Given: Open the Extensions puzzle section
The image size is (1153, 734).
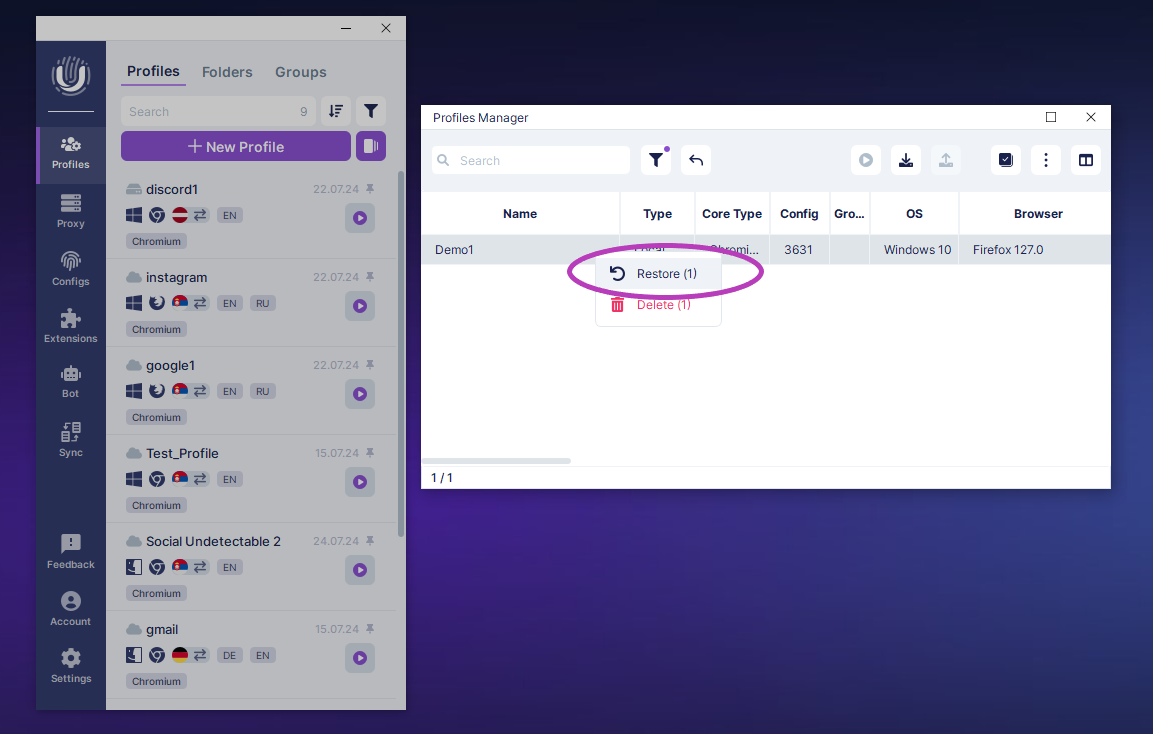Looking at the screenshot, I should (70, 325).
